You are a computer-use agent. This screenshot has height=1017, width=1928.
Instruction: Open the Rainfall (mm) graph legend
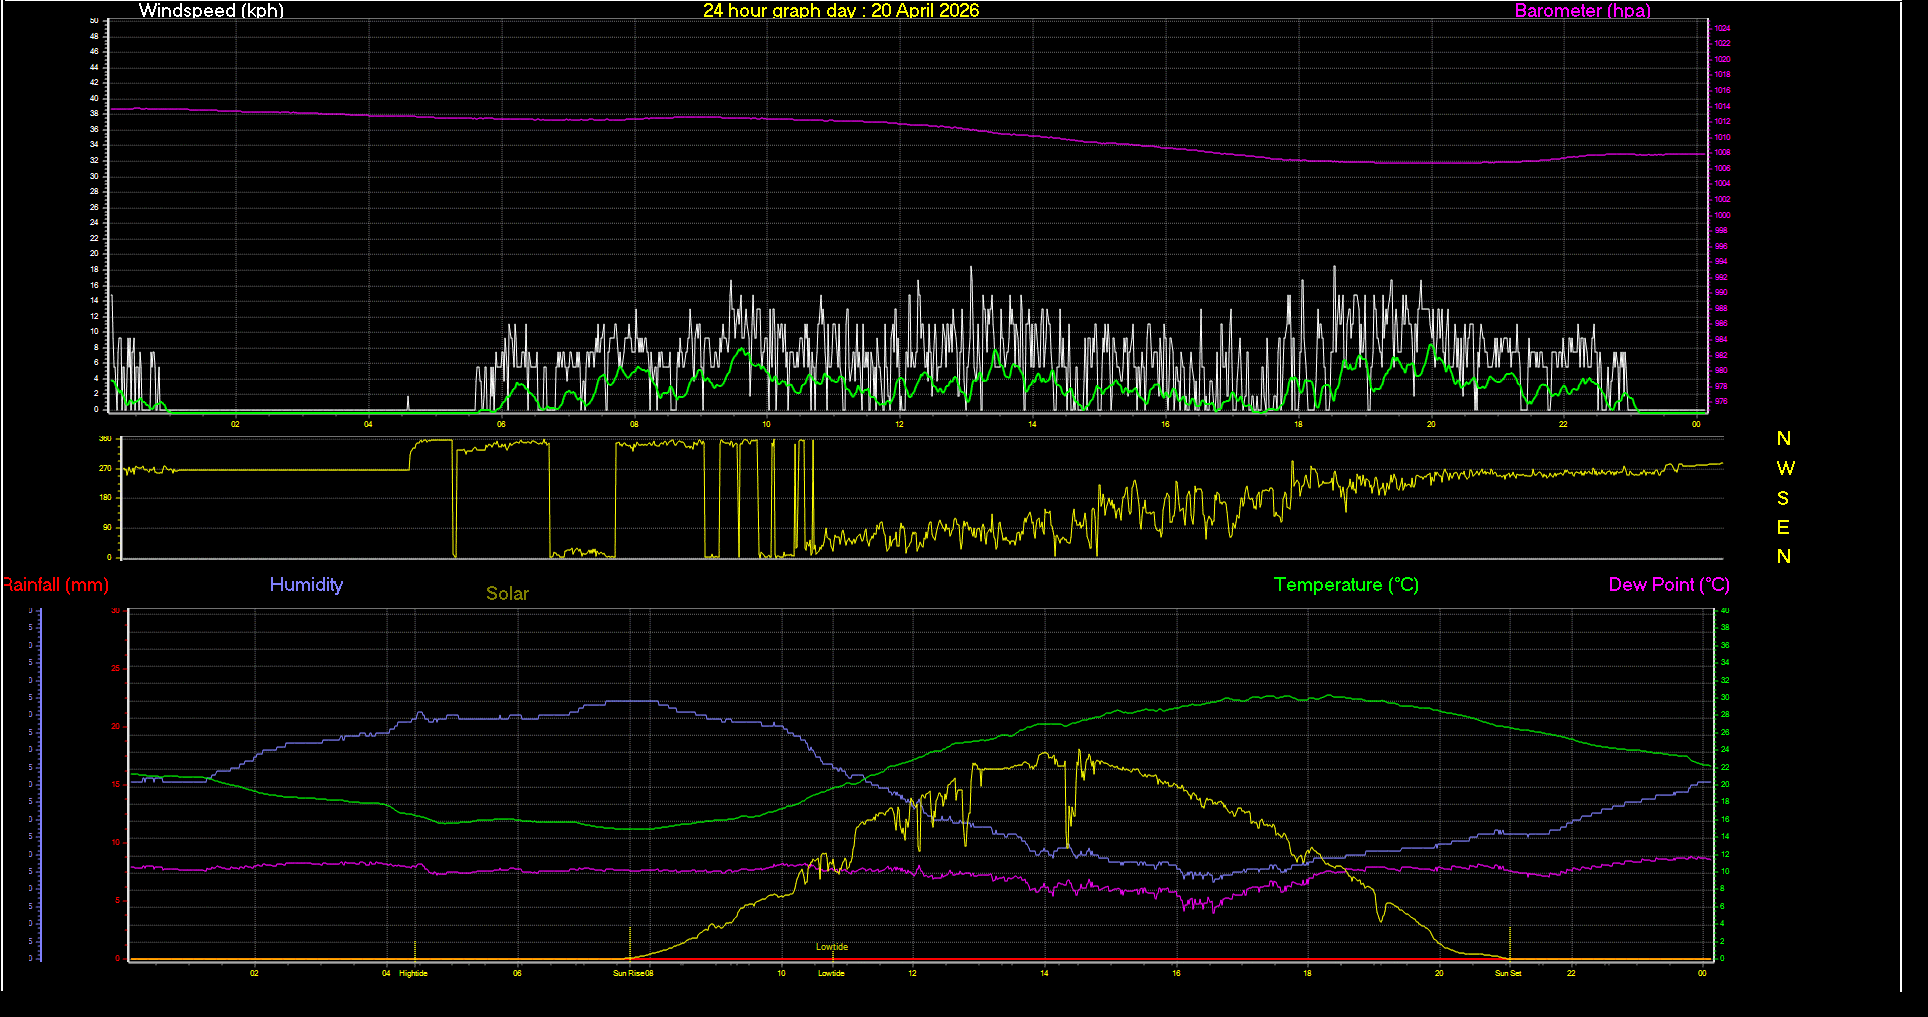(55, 585)
